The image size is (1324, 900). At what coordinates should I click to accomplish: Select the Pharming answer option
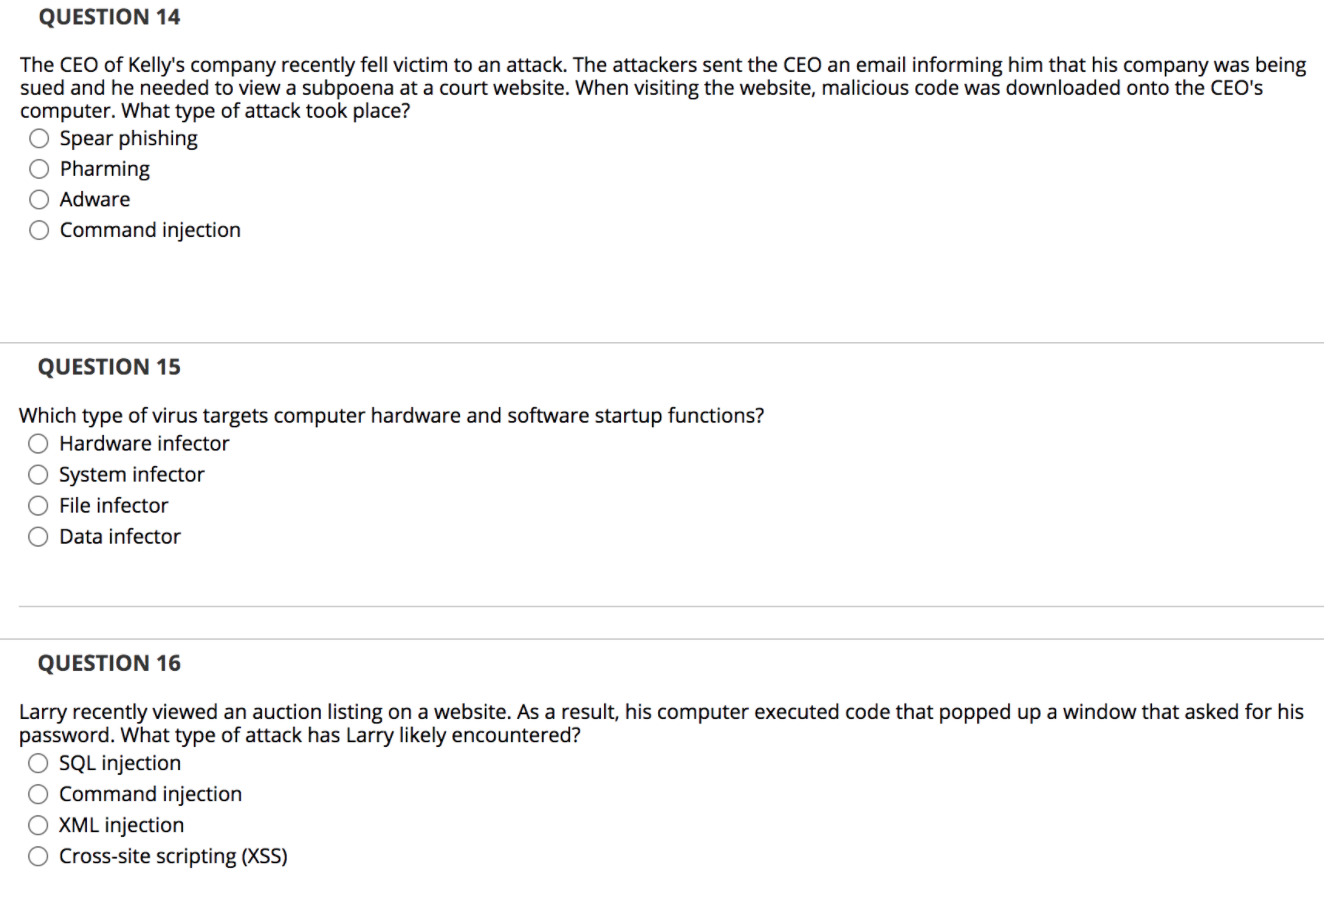[x=39, y=168]
